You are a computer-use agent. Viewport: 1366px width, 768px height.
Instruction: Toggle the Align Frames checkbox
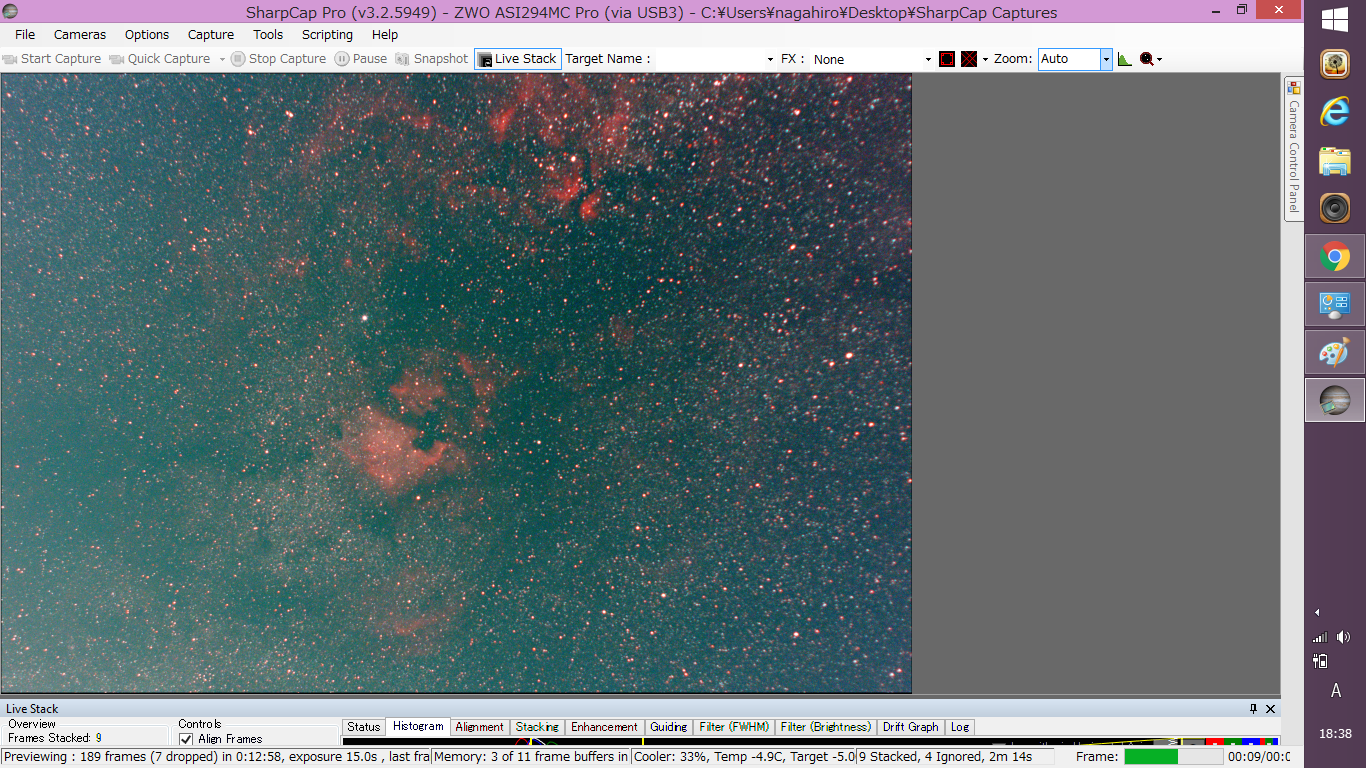click(186, 739)
